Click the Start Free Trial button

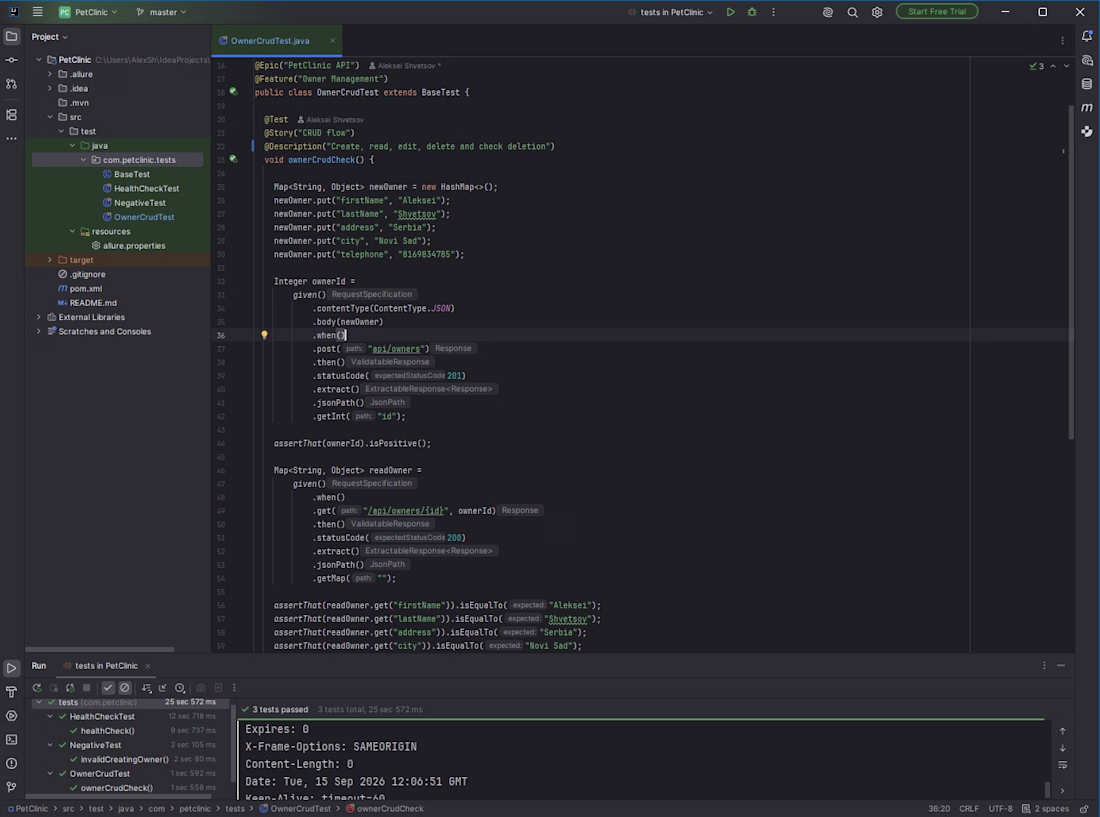[x=937, y=12]
